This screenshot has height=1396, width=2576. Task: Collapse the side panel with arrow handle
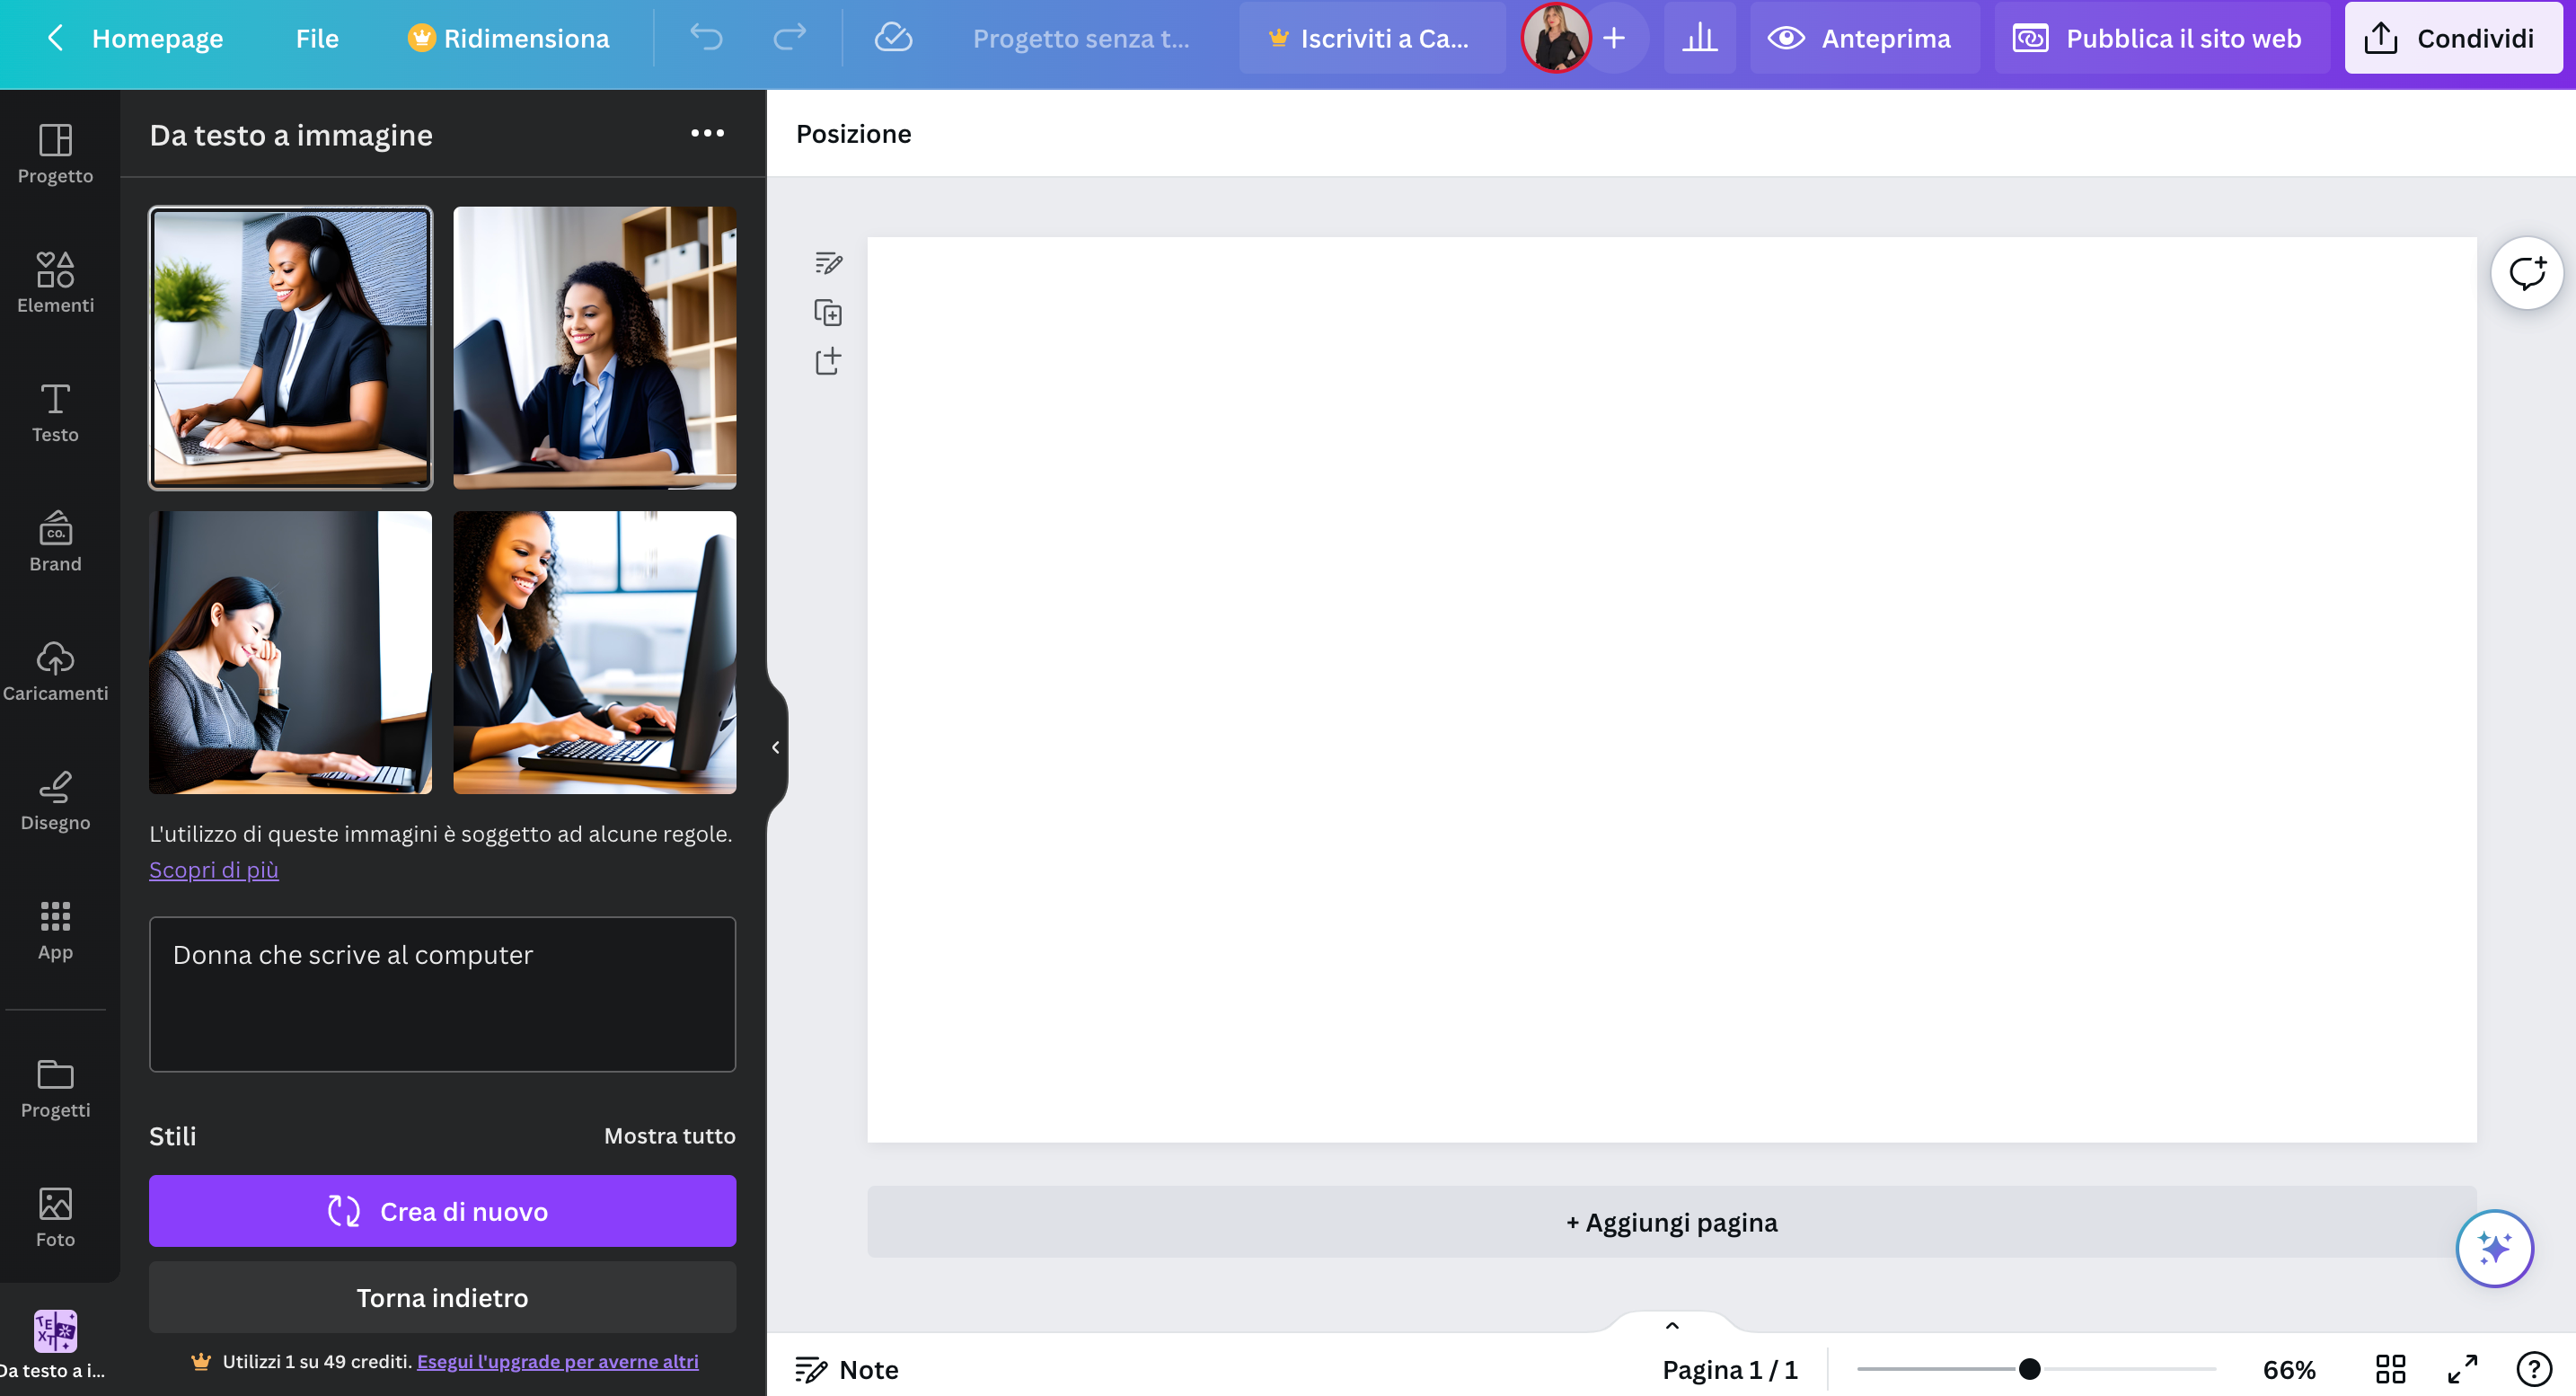[x=776, y=747]
